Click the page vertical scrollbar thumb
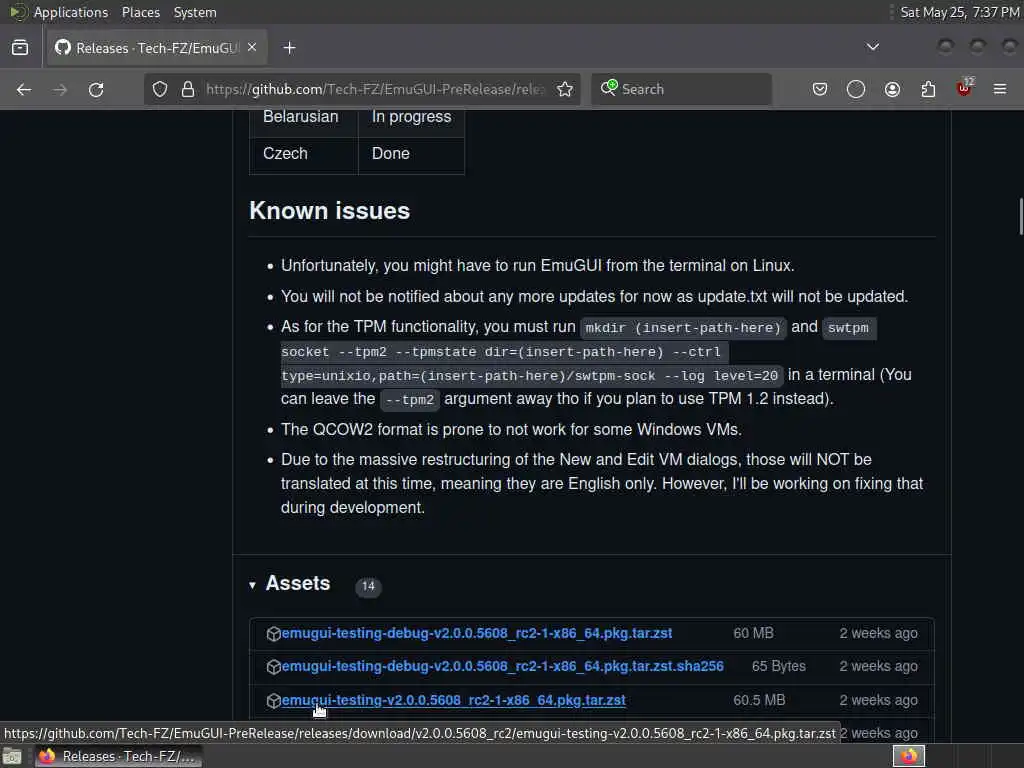Image resolution: width=1024 pixels, height=768 pixels. [x=1020, y=216]
